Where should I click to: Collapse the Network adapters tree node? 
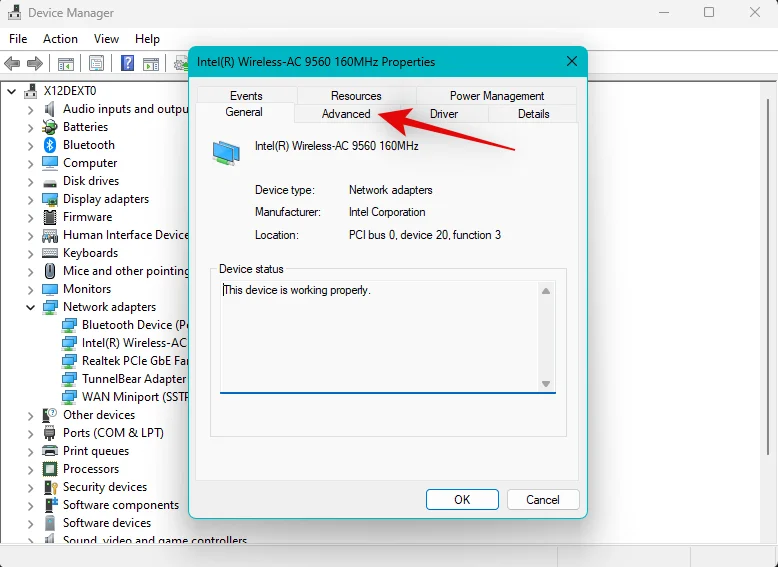pos(31,307)
